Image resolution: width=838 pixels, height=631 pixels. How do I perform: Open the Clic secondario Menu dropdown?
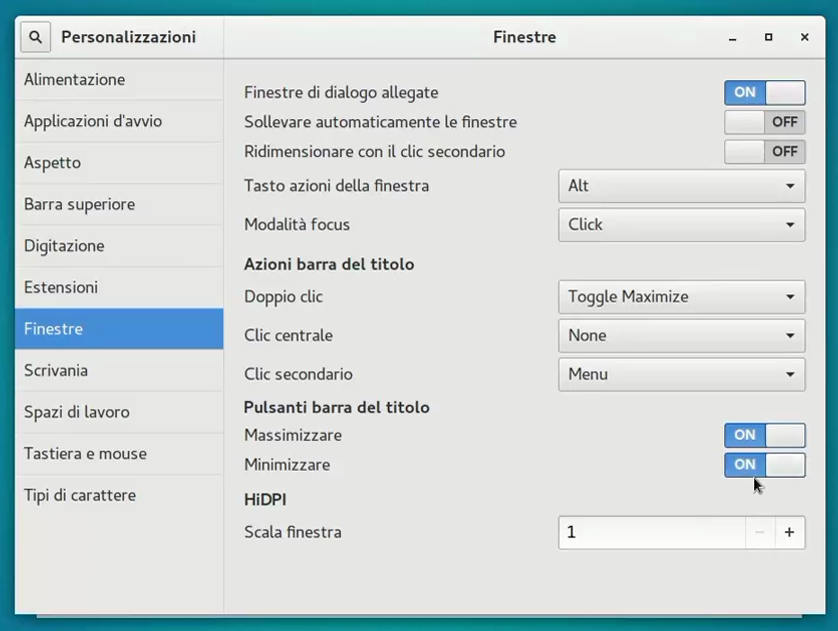click(681, 375)
